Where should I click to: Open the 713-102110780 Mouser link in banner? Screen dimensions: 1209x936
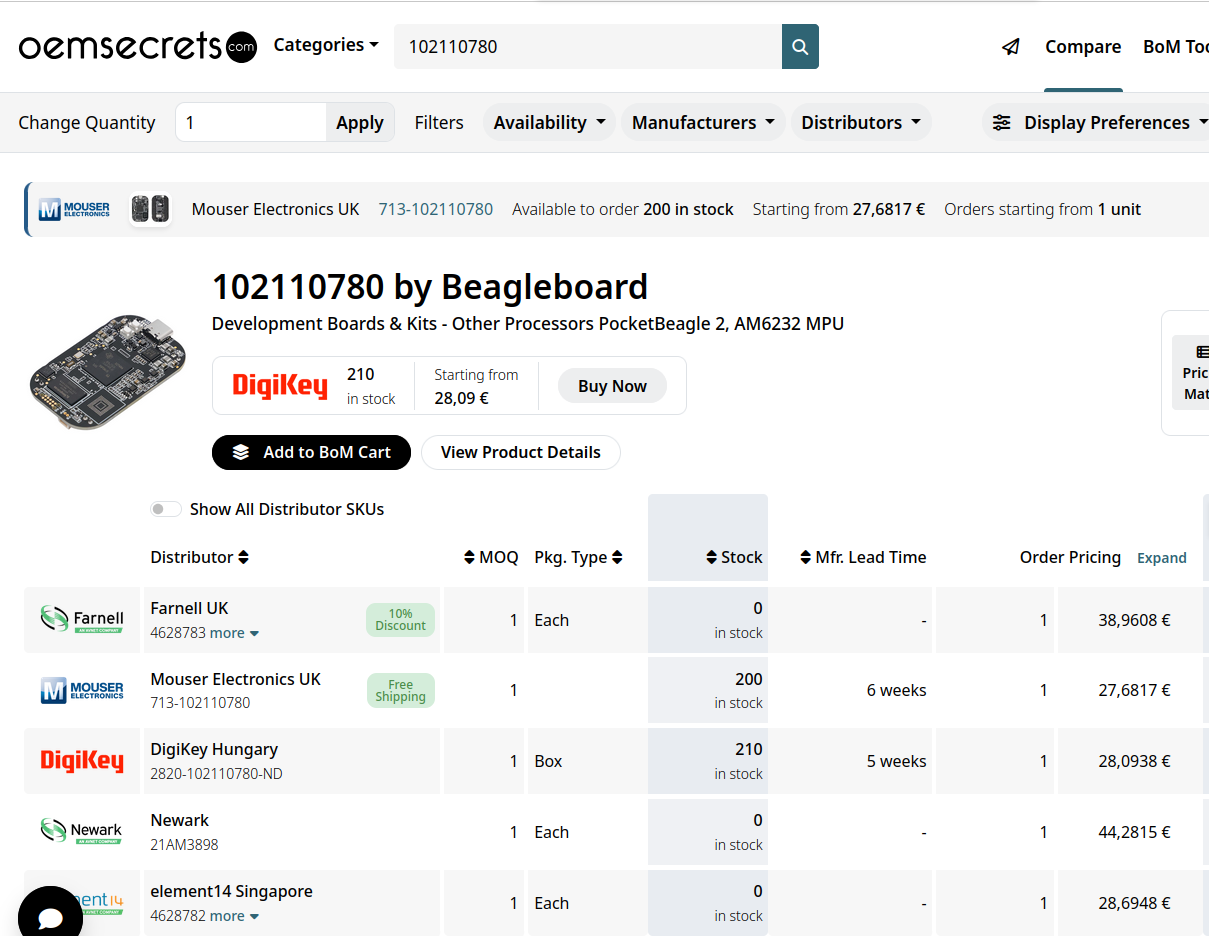click(x=436, y=209)
